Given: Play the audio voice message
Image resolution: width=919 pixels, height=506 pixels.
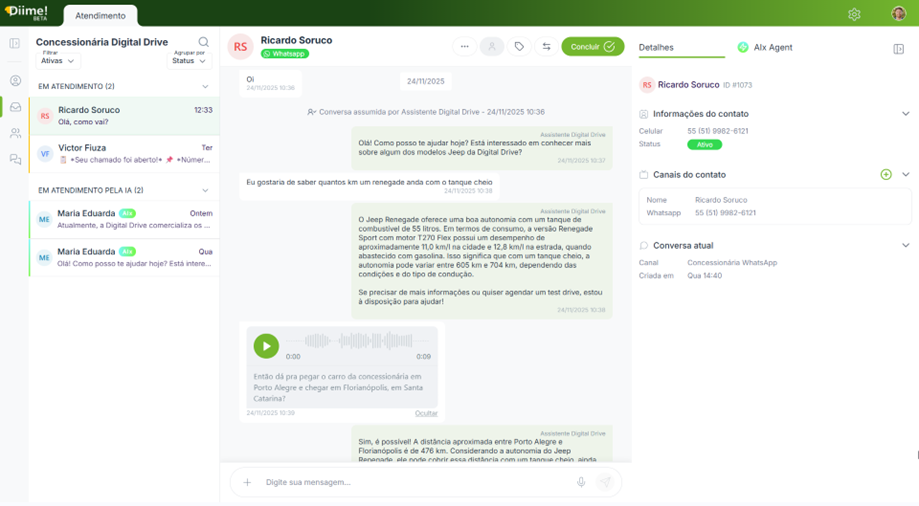Looking at the screenshot, I should (x=266, y=346).
